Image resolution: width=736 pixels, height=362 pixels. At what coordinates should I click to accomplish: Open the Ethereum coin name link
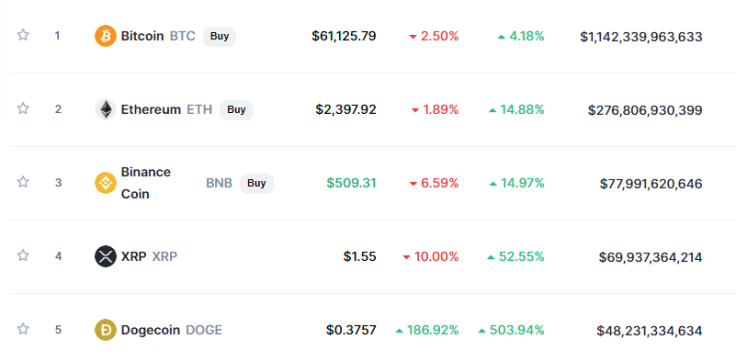151,110
